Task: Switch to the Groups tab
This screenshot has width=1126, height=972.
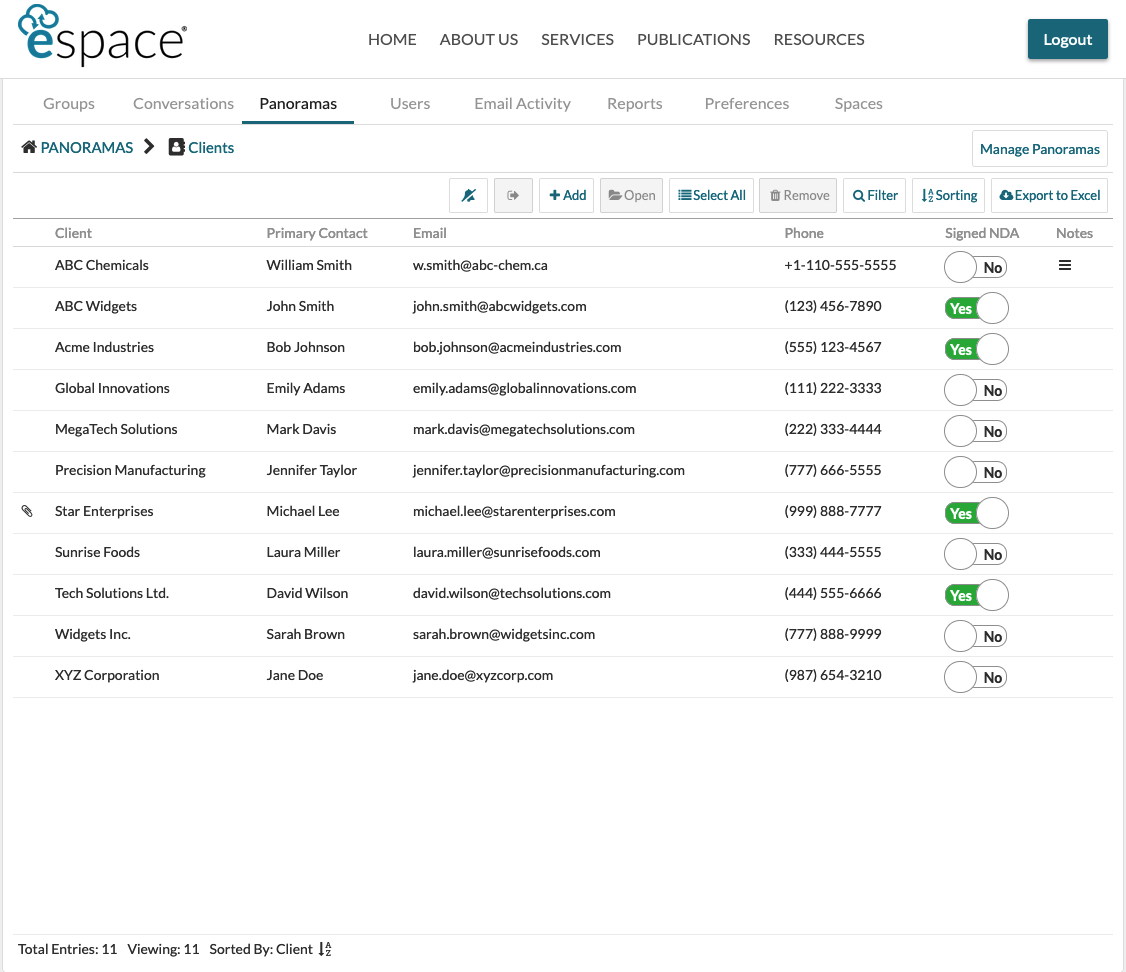Action: 69,103
